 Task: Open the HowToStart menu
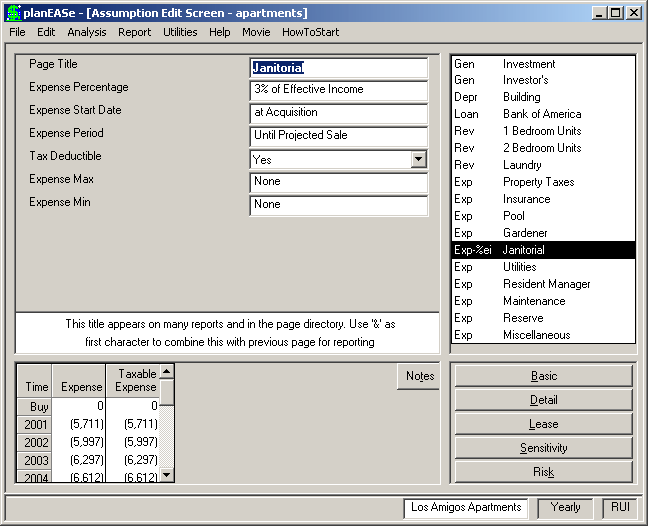click(310, 32)
